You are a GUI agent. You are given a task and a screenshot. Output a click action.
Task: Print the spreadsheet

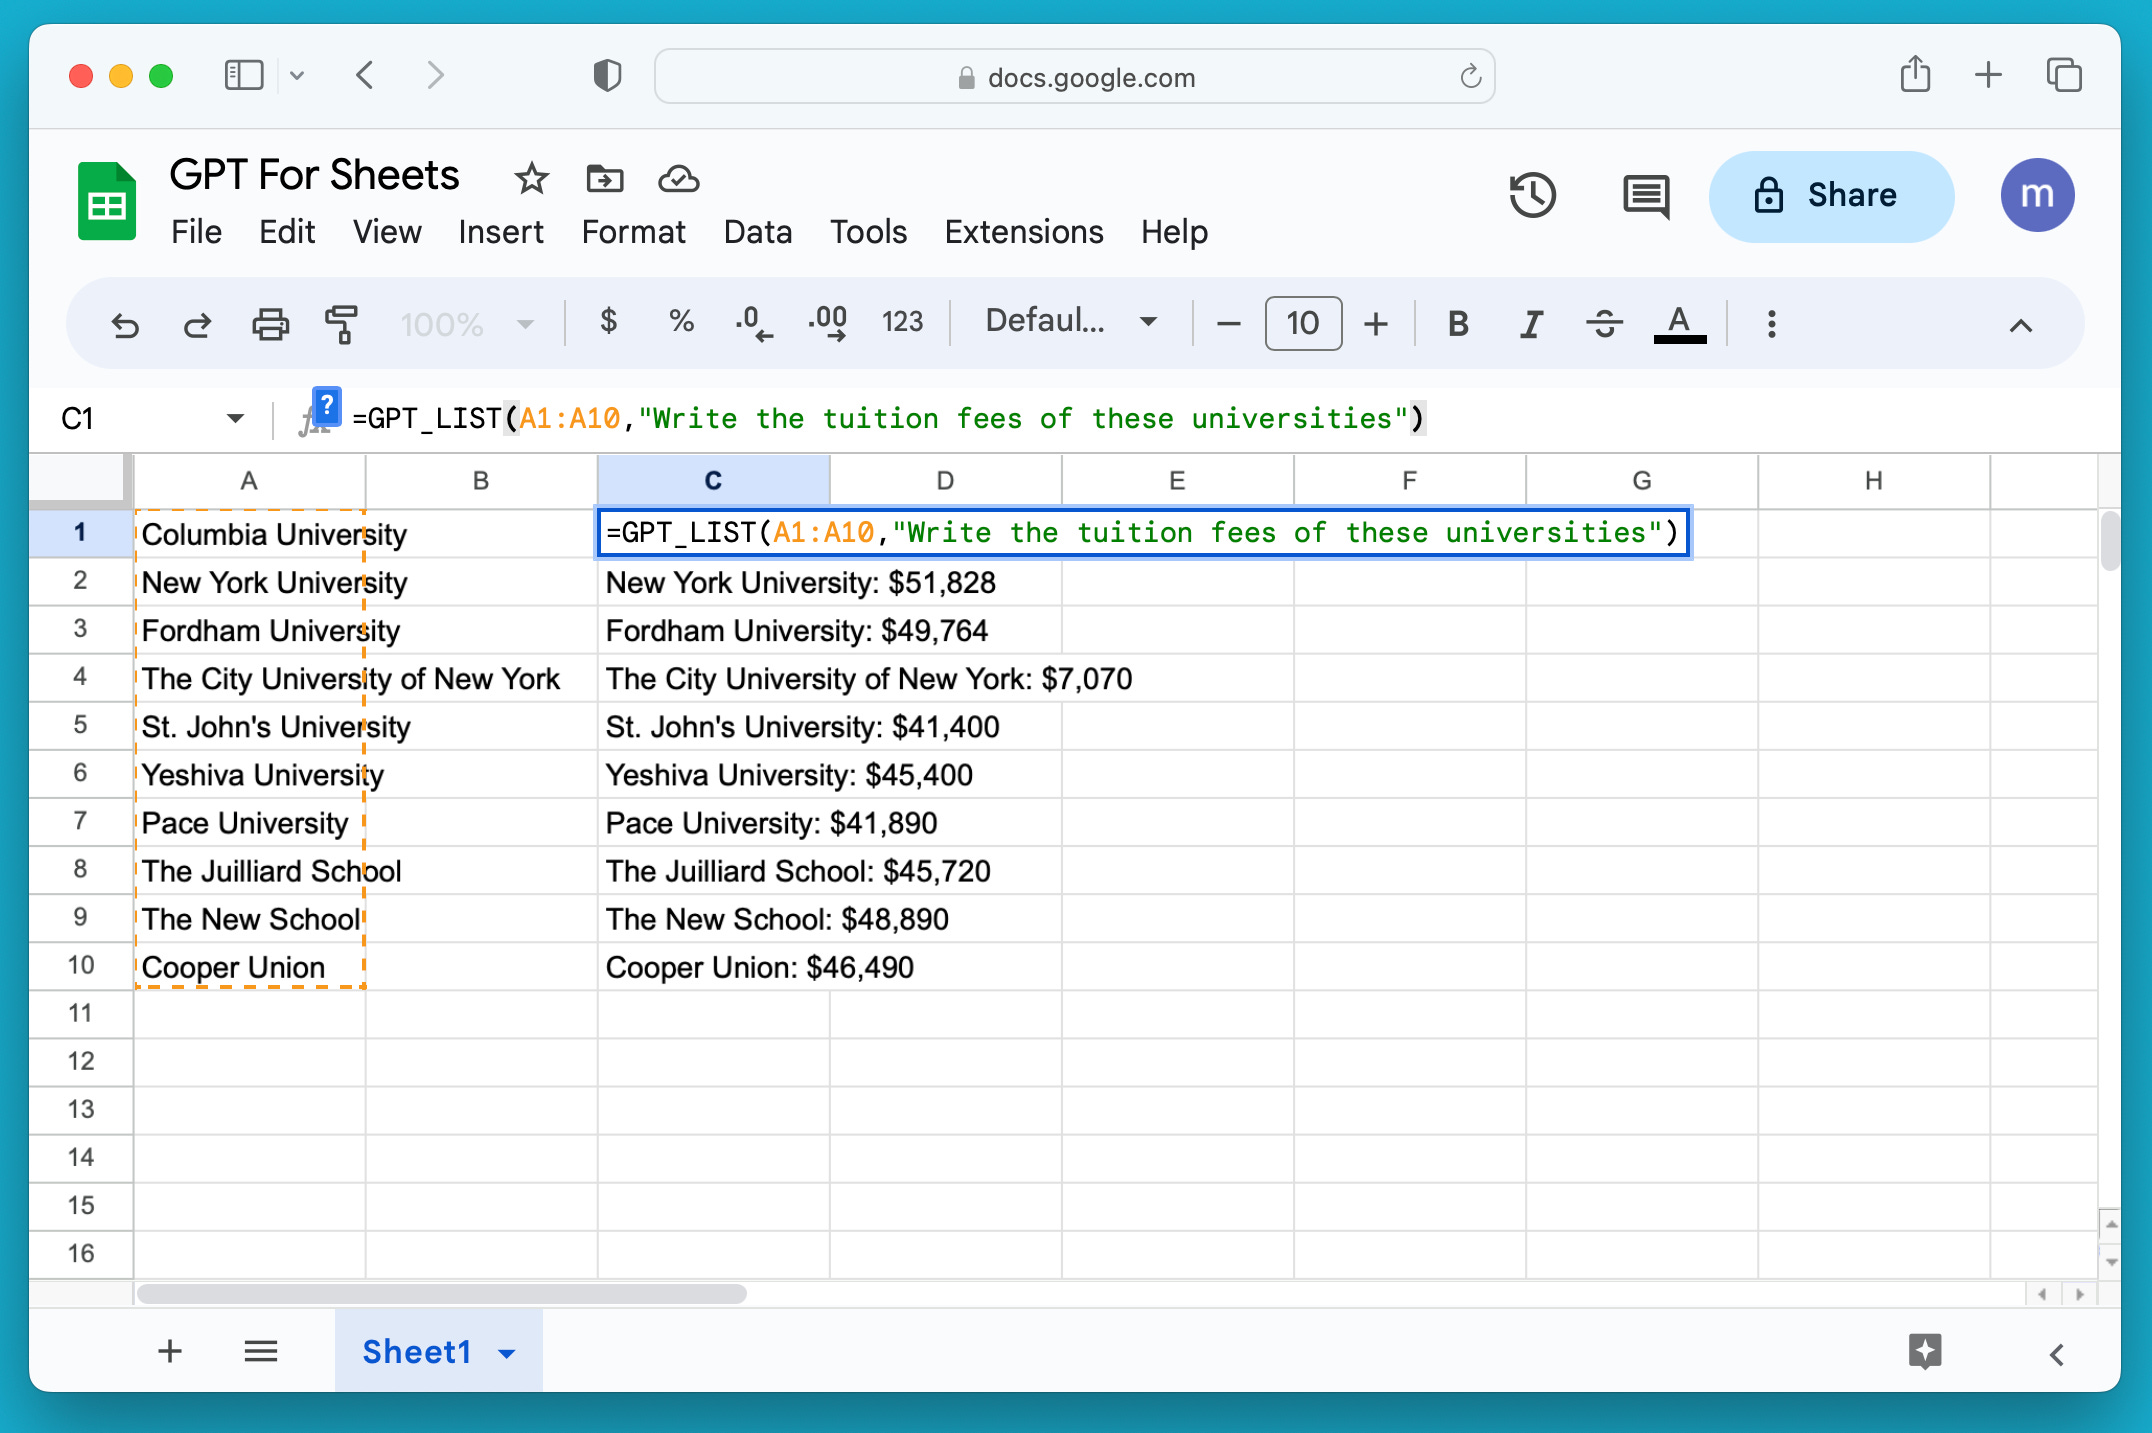coord(268,322)
